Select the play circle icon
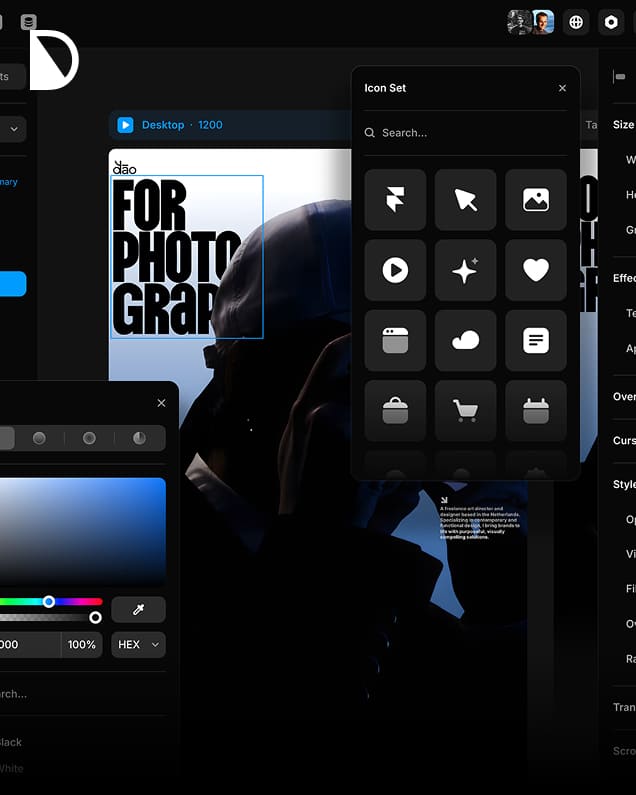 tap(395, 270)
